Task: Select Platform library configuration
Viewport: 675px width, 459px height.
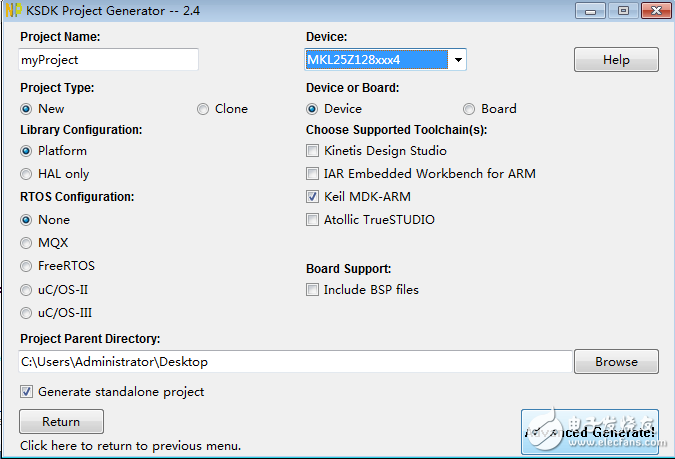Action: point(26,151)
